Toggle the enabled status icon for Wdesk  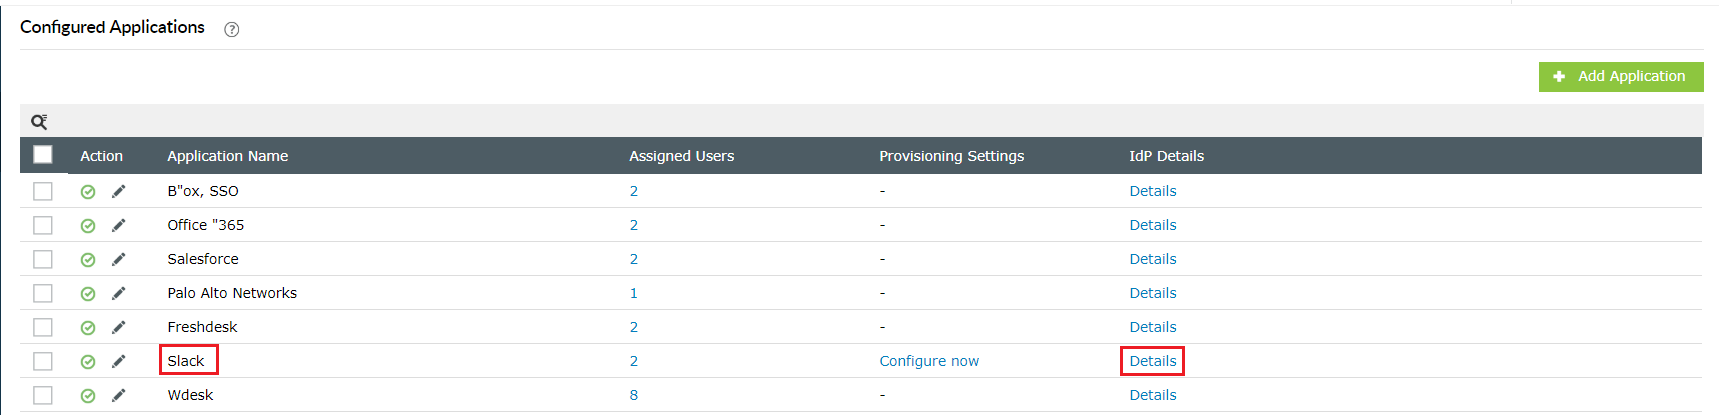[88, 395]
